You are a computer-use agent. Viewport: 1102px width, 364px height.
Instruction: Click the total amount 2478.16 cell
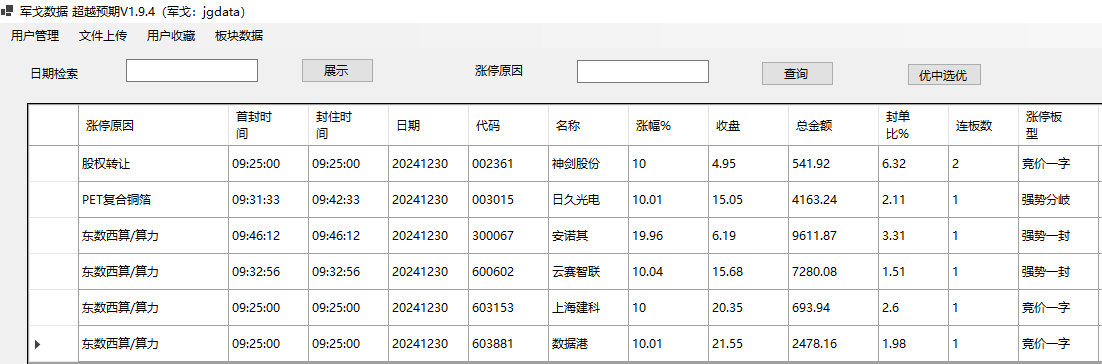click(834, 344)
